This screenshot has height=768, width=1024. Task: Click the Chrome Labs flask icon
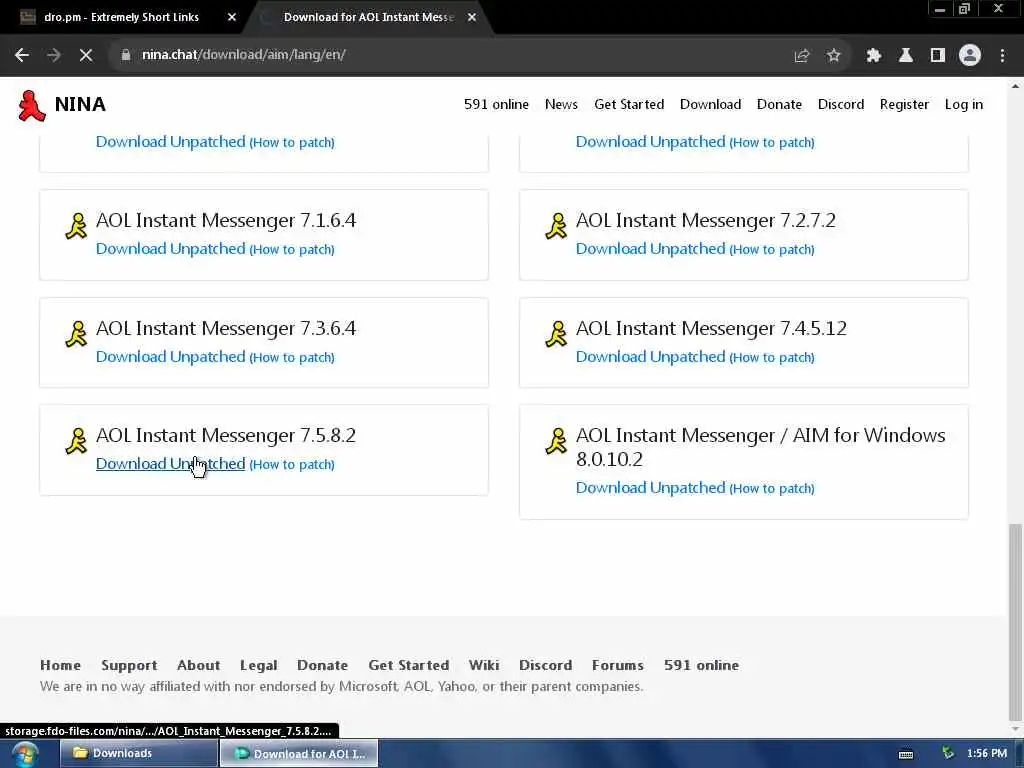pos(906,56)
